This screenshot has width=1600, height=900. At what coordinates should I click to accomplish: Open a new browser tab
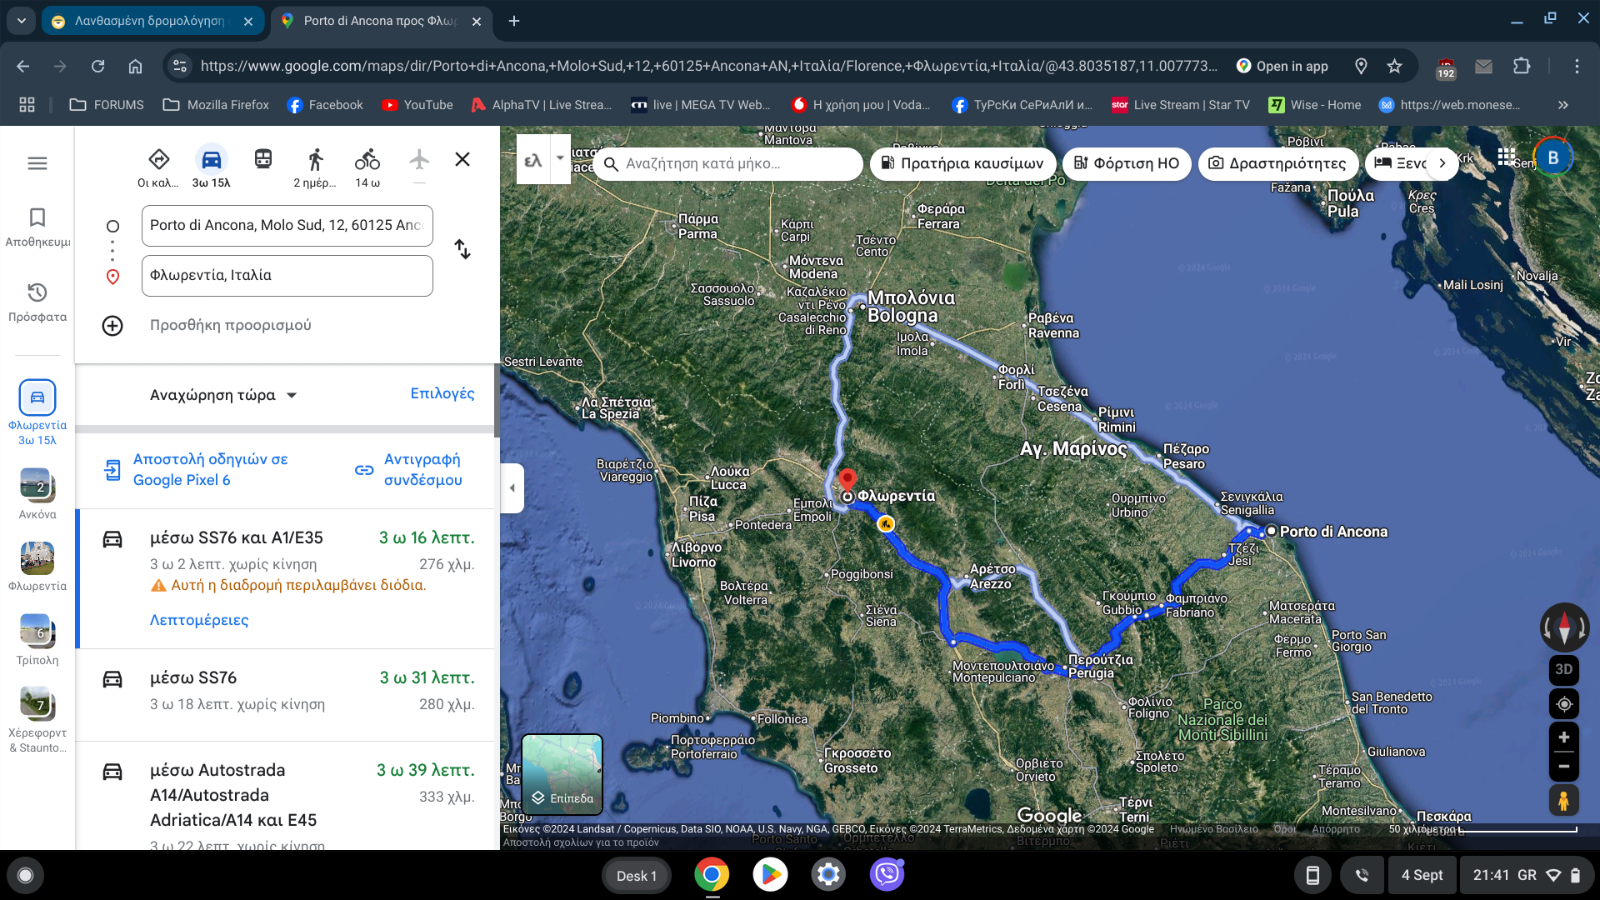point(514,21)
